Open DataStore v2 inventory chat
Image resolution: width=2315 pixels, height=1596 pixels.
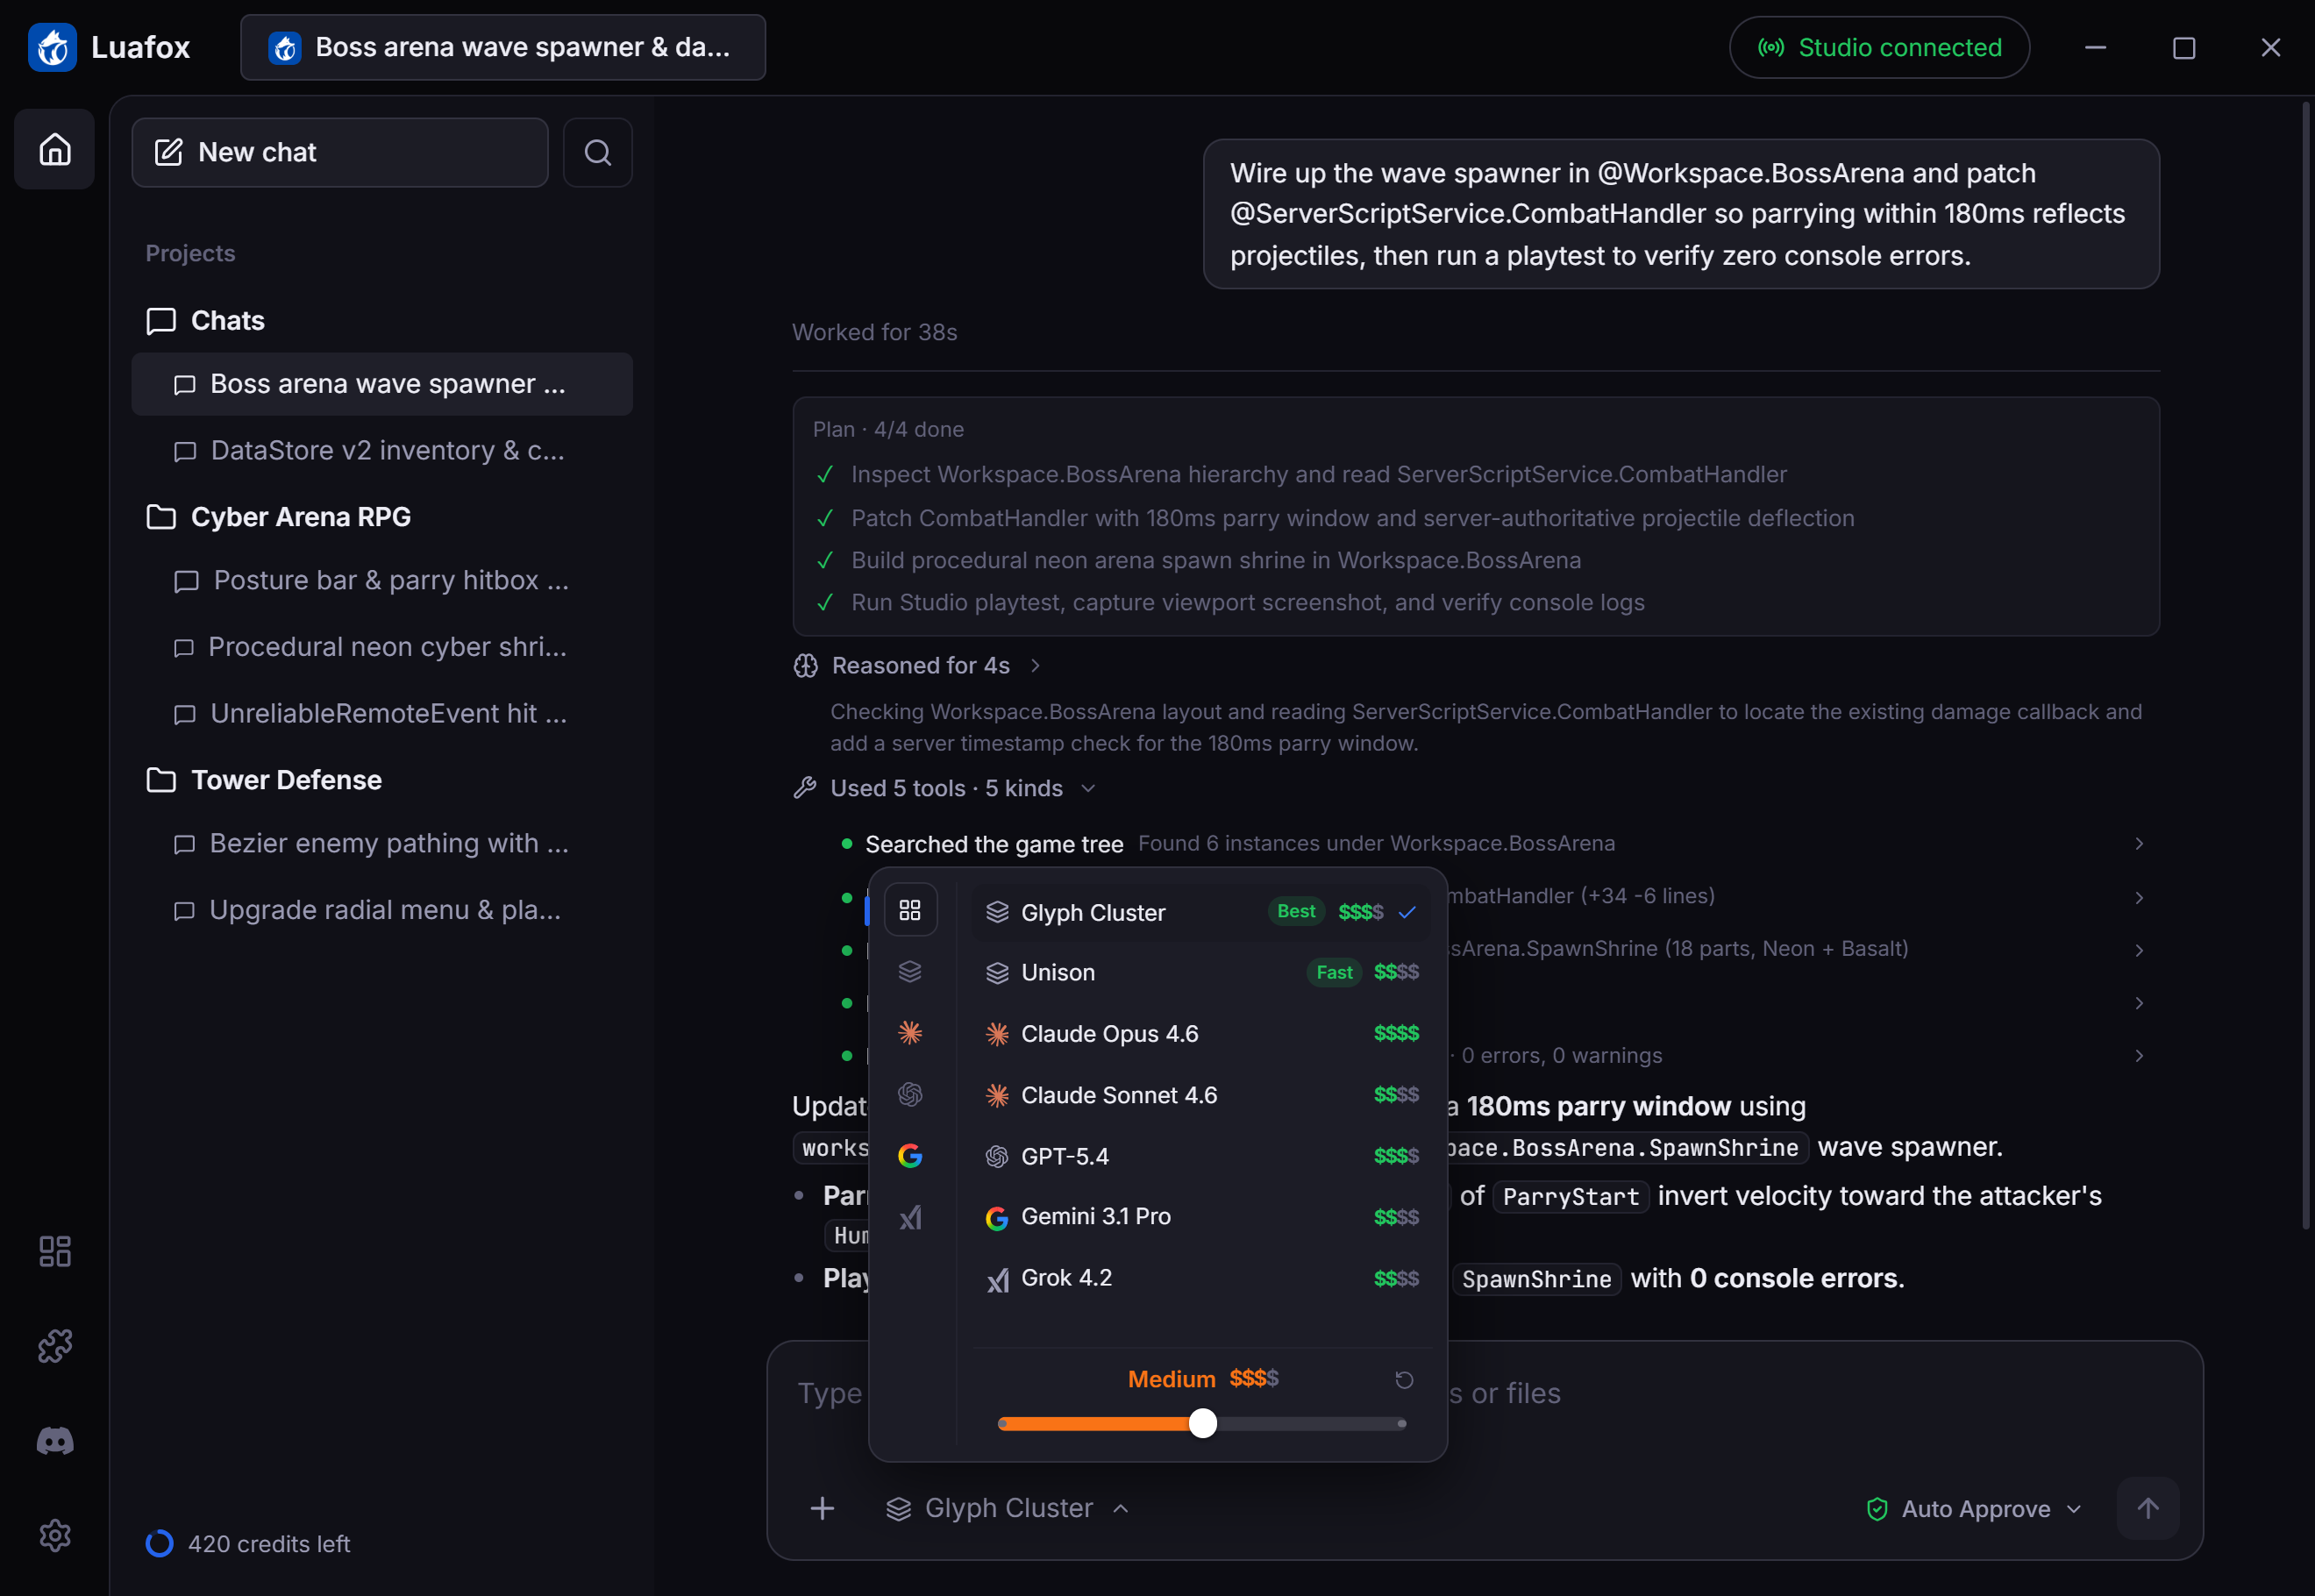(x=382, y=451)
